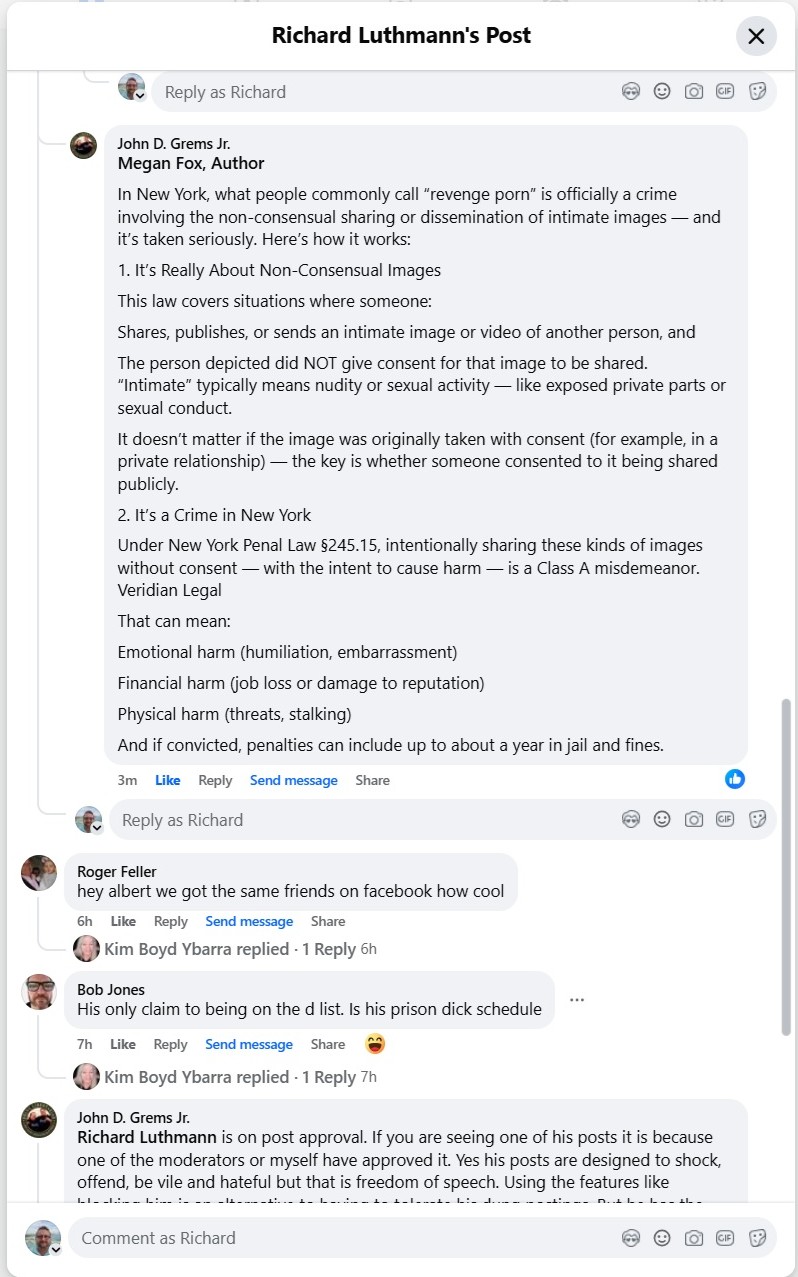
Task: Click the GIF icon in bottom comment box
Action: click(x=725, y=1238)
